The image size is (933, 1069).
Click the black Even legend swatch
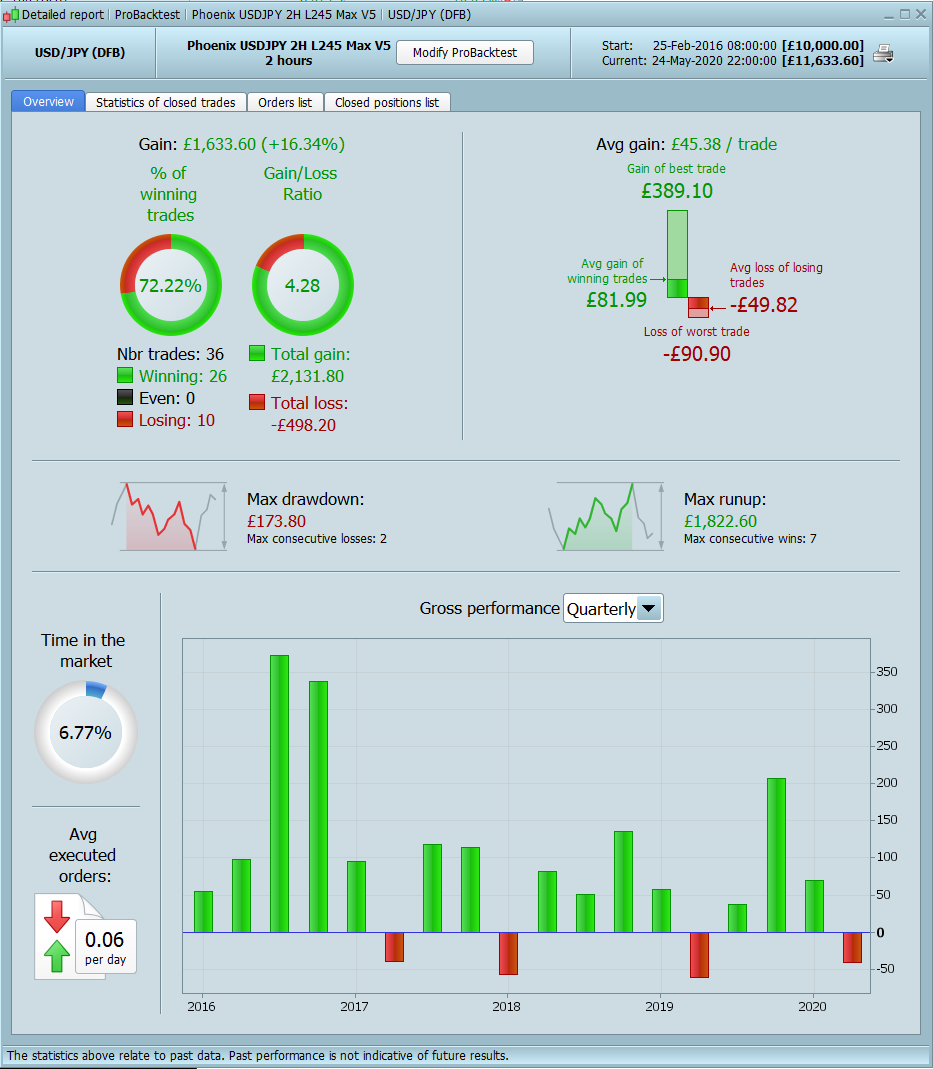[x=125, y=397]
